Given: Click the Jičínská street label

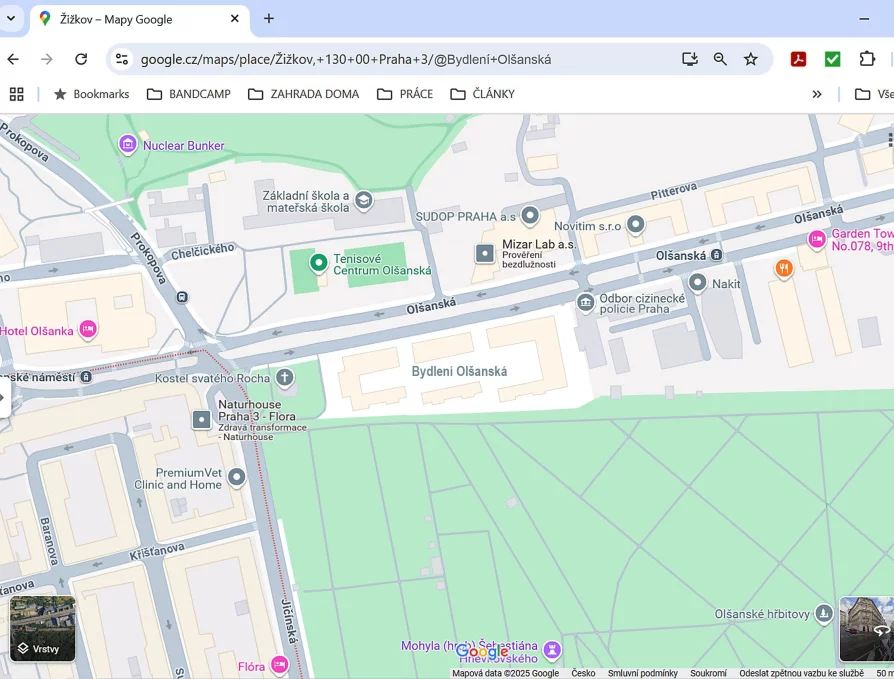Looking at the screenshot, I should click(x=290, y=623).
